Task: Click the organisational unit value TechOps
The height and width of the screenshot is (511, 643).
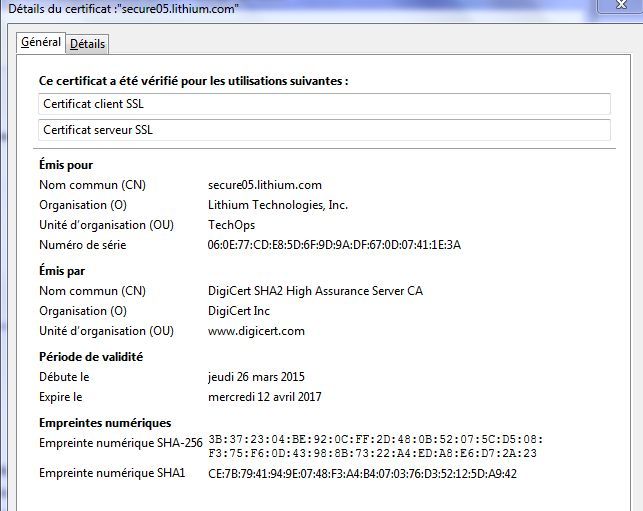Action: (231, 225)
